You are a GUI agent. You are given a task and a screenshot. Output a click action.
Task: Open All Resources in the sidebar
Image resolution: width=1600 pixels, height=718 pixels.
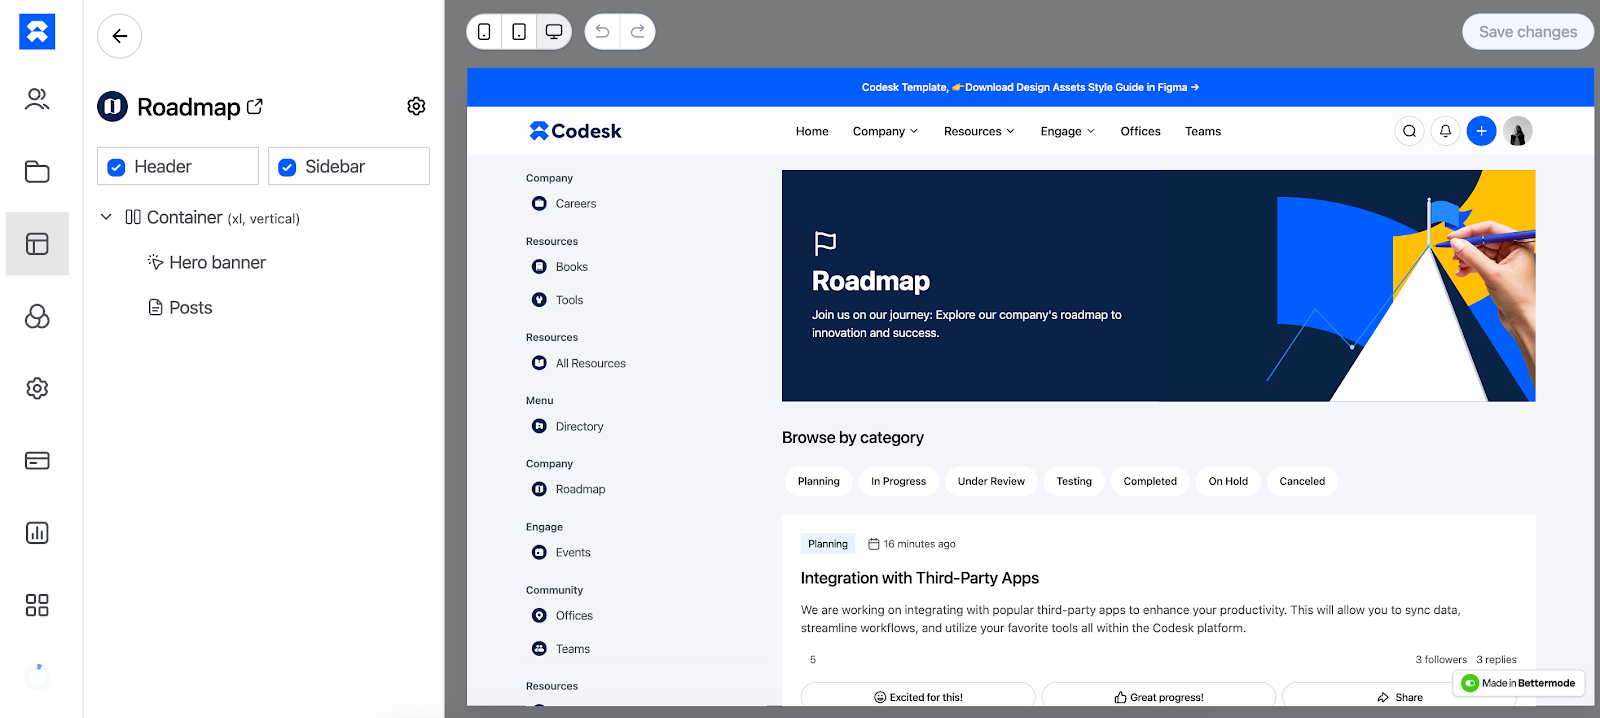pos(579,363)
